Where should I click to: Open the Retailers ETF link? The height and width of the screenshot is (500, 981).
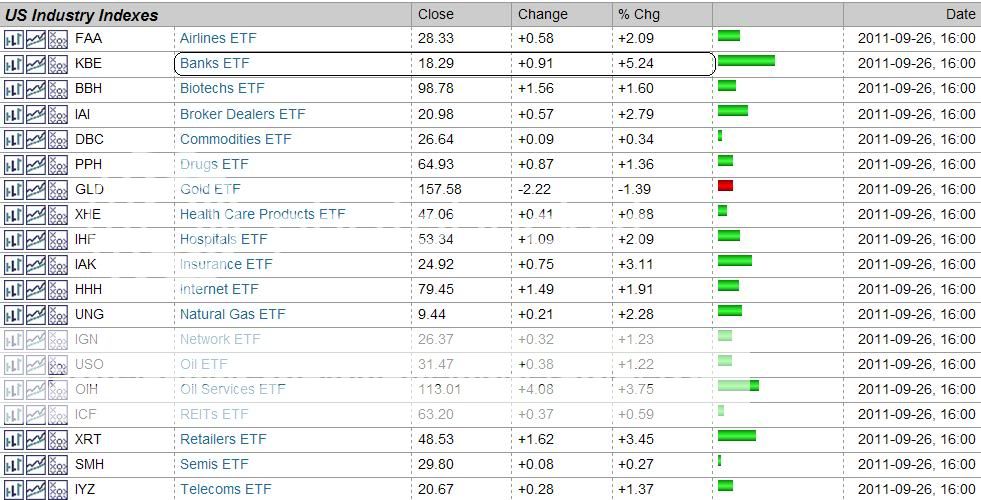(x=223, y=439)
